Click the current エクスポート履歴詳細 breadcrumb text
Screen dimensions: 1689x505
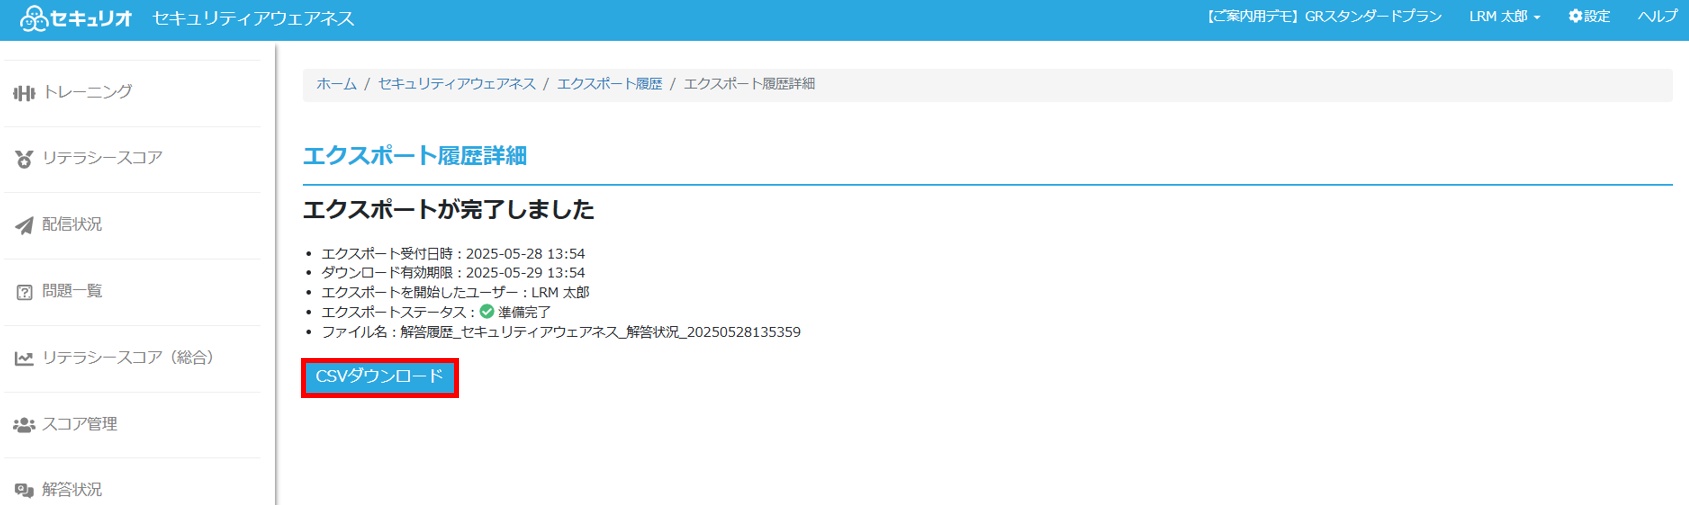coord(749,84)
